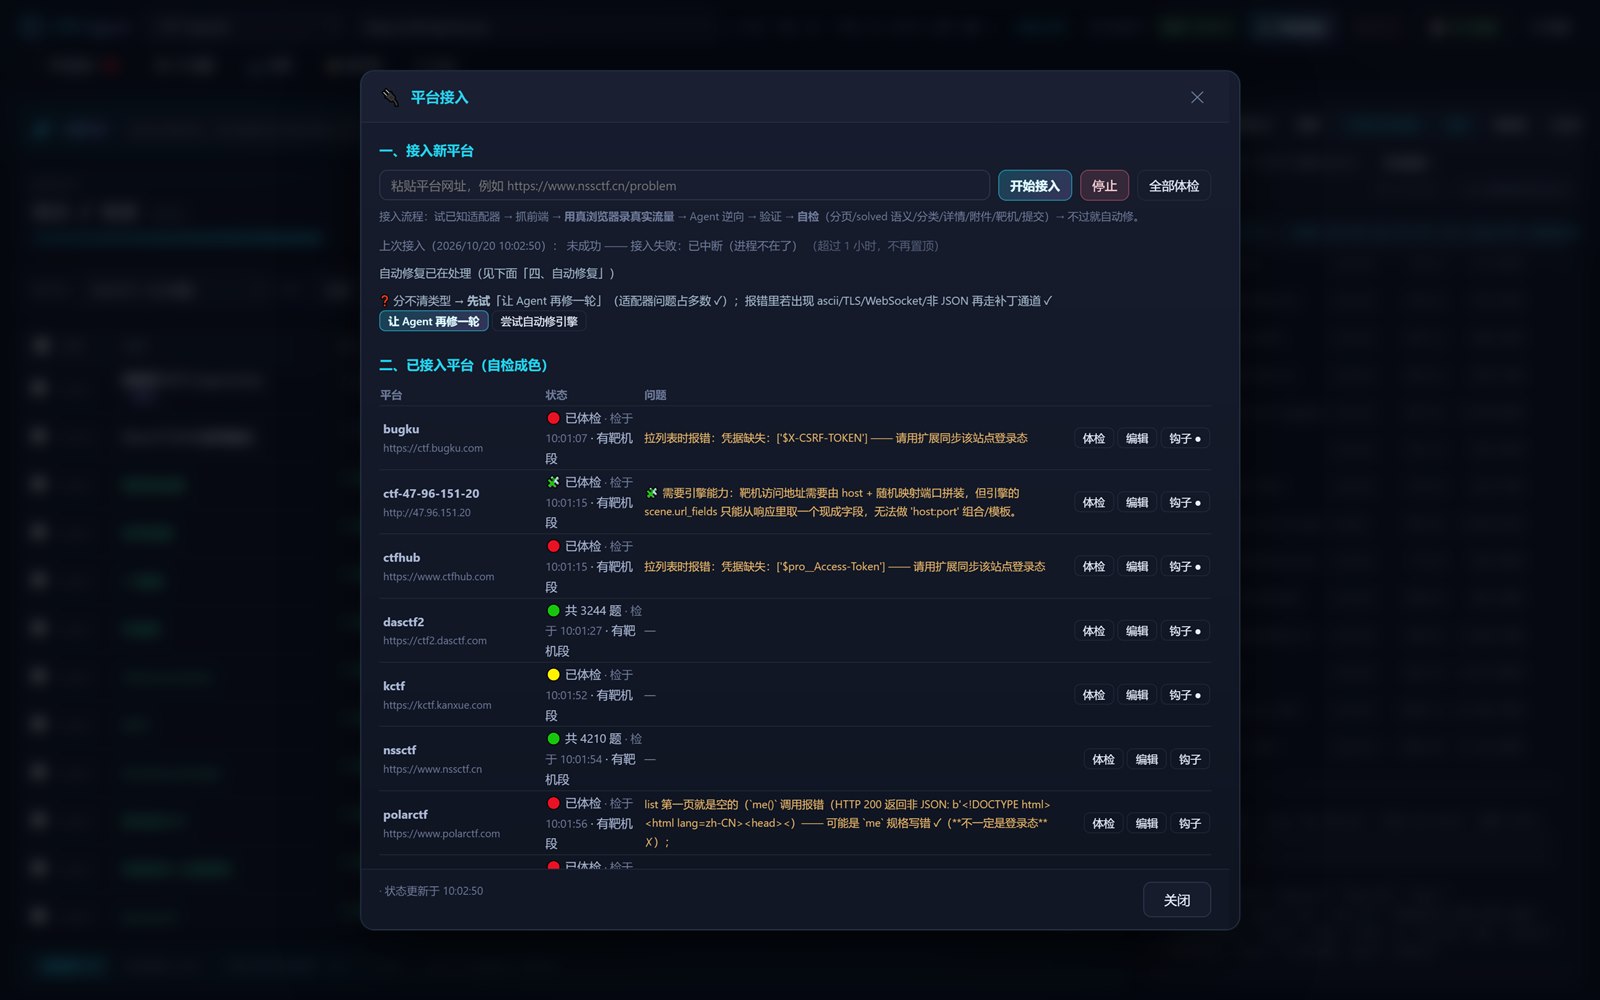The height and width of the screenshot is (1000, 1600).
Task: Click the red status dot for bugku
Action: (x=553, y=418)
